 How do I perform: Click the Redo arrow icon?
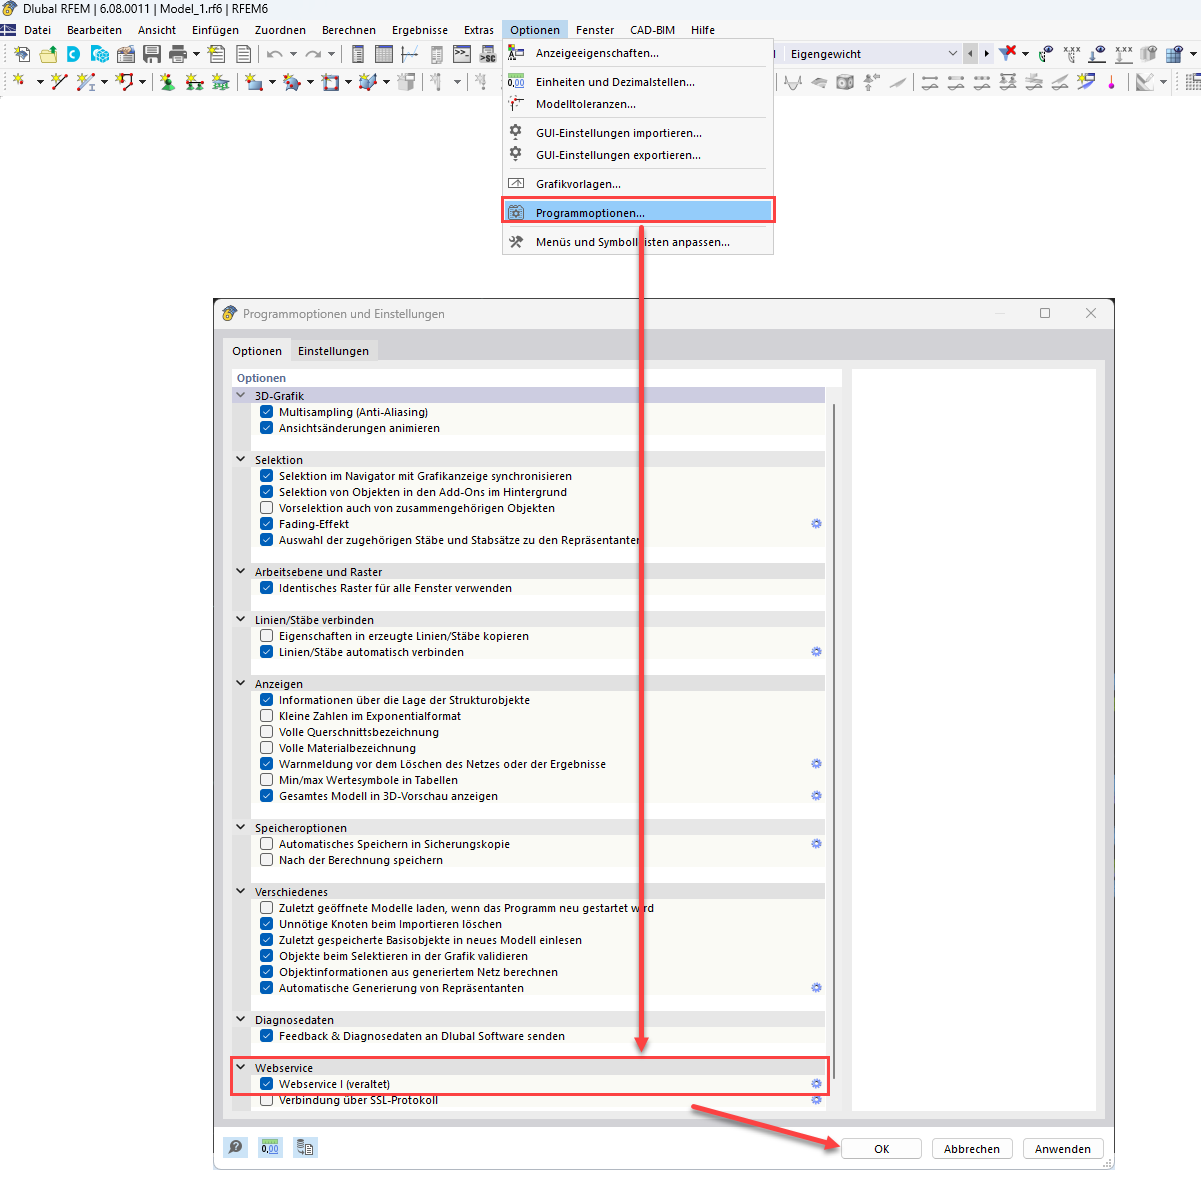click(x=313, y=54)
